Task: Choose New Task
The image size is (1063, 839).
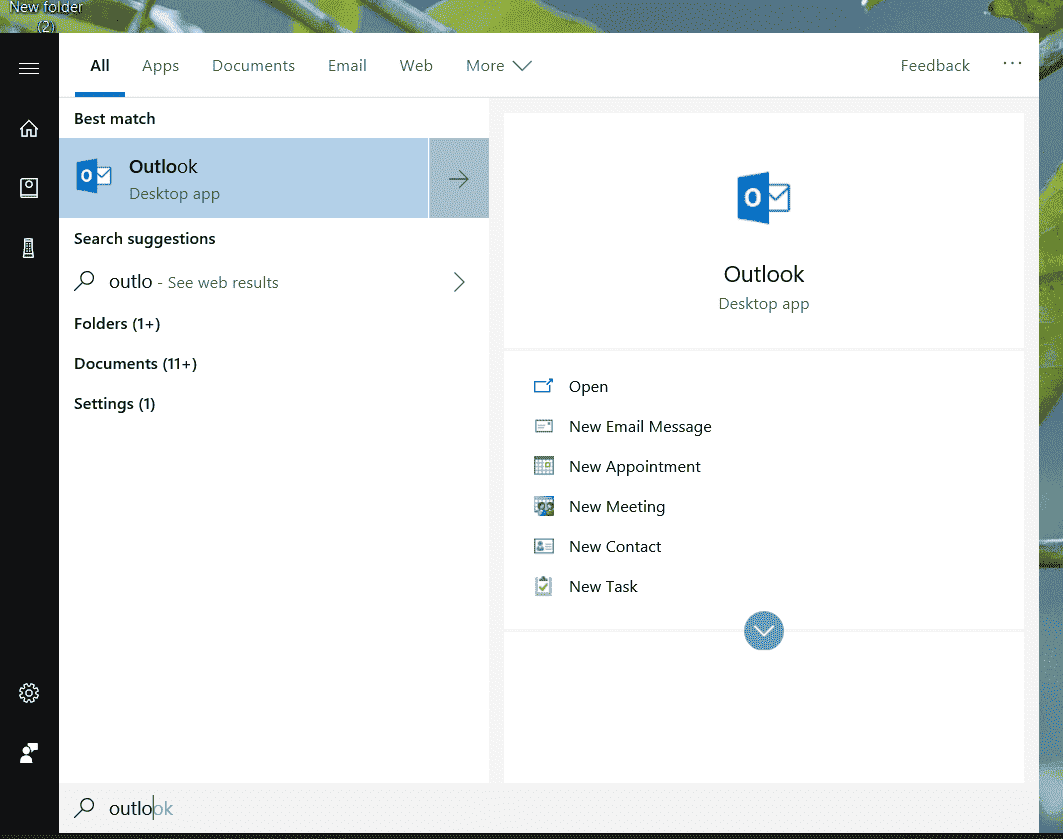Action: click(x=603, y=586)
